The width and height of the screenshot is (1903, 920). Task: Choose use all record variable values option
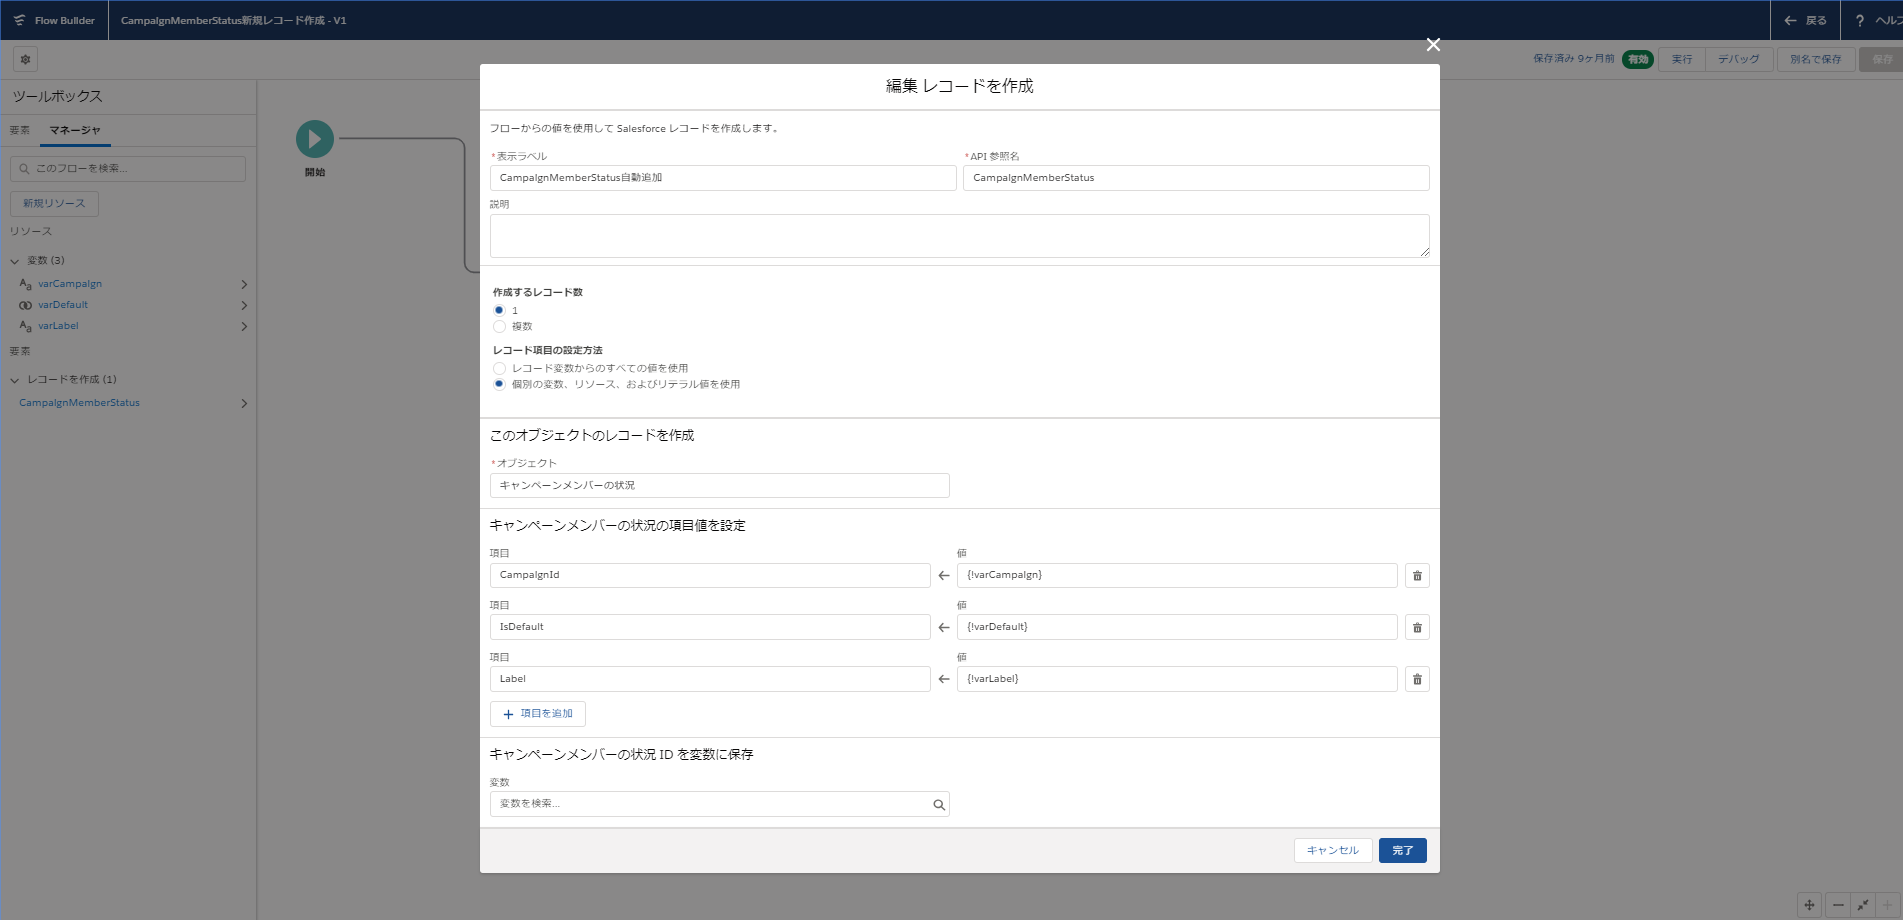pos(499,369)
